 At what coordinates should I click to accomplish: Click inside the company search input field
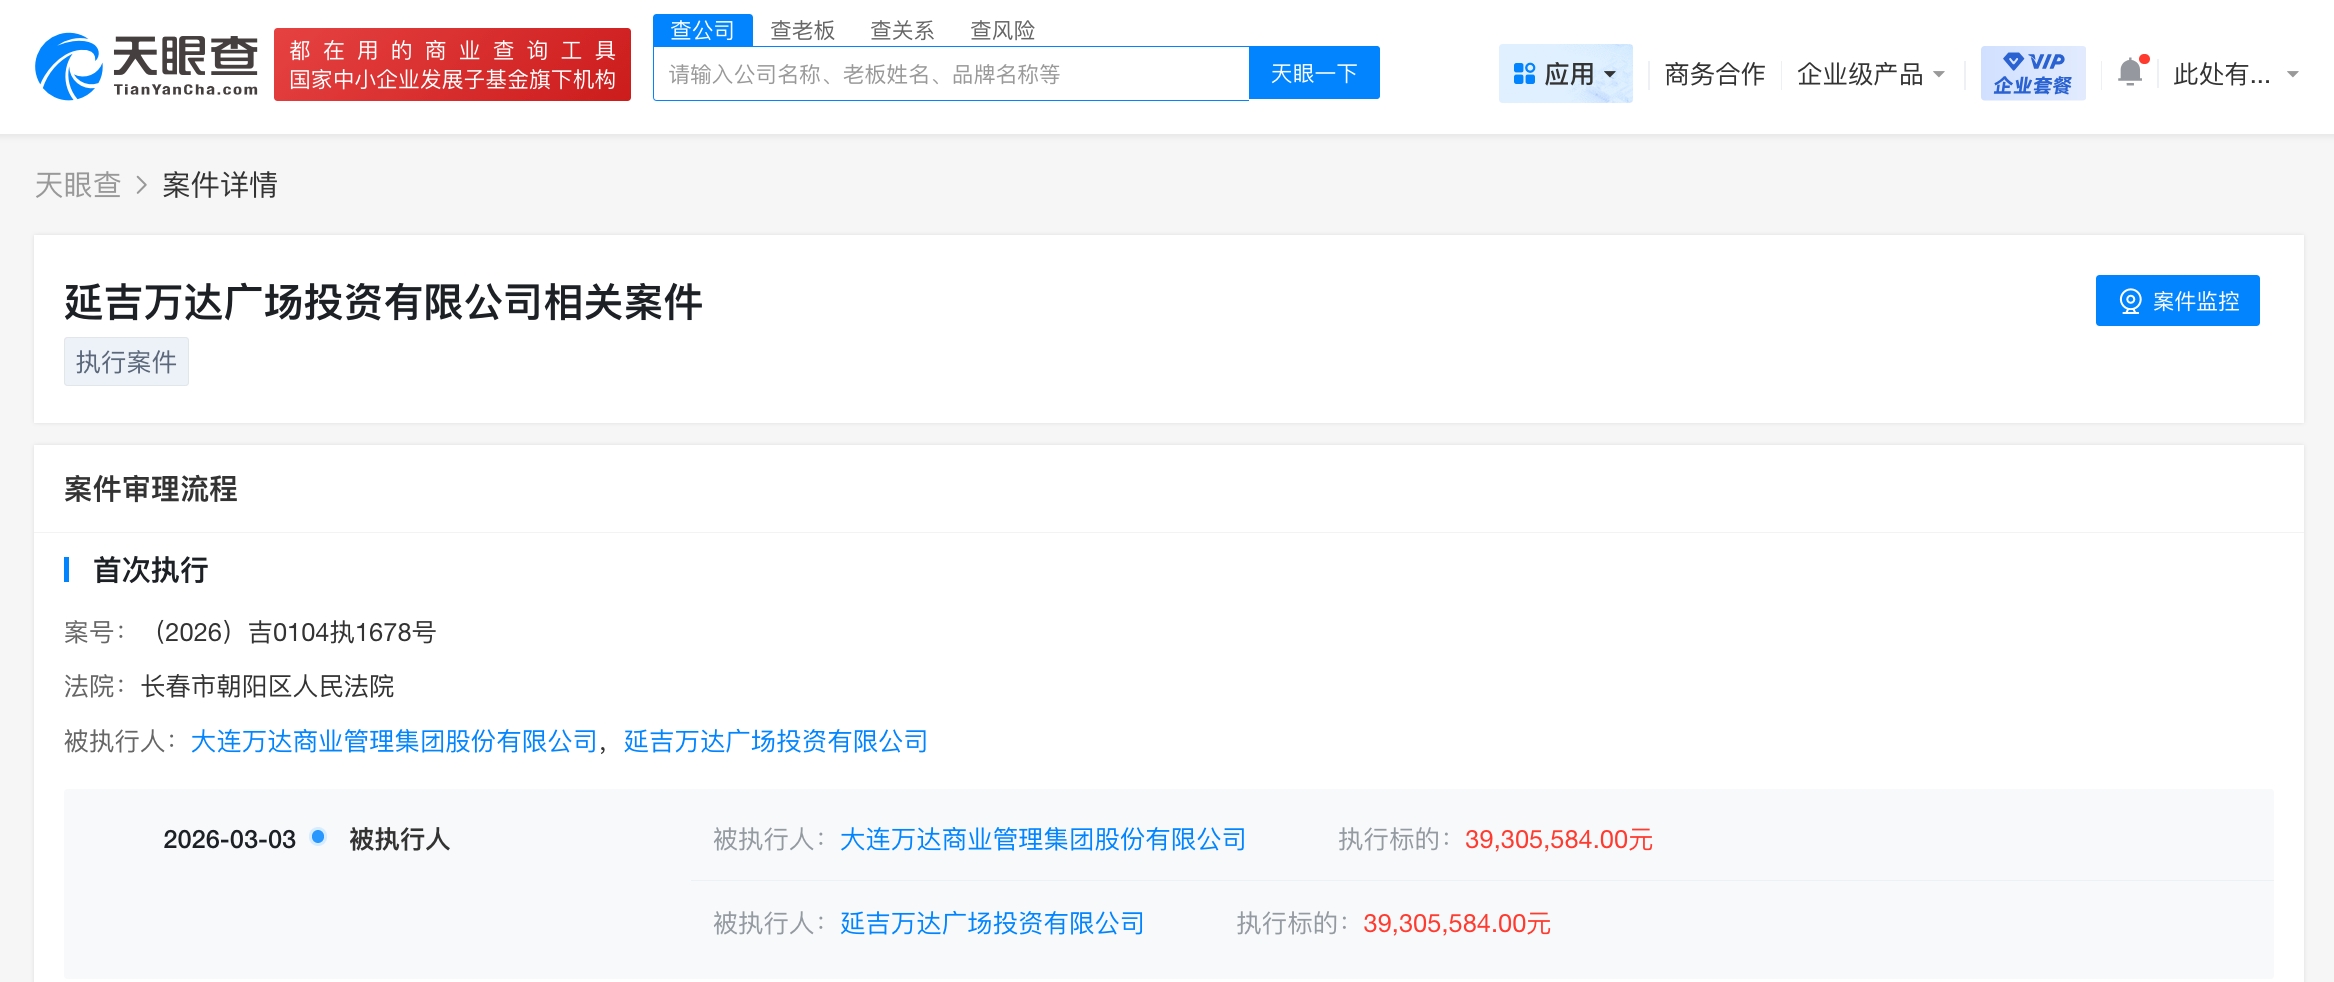click(x=950, y=73)
